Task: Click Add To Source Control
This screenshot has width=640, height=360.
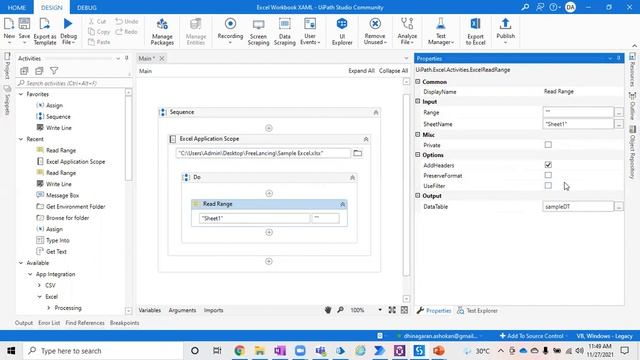Action: (534, 336)
